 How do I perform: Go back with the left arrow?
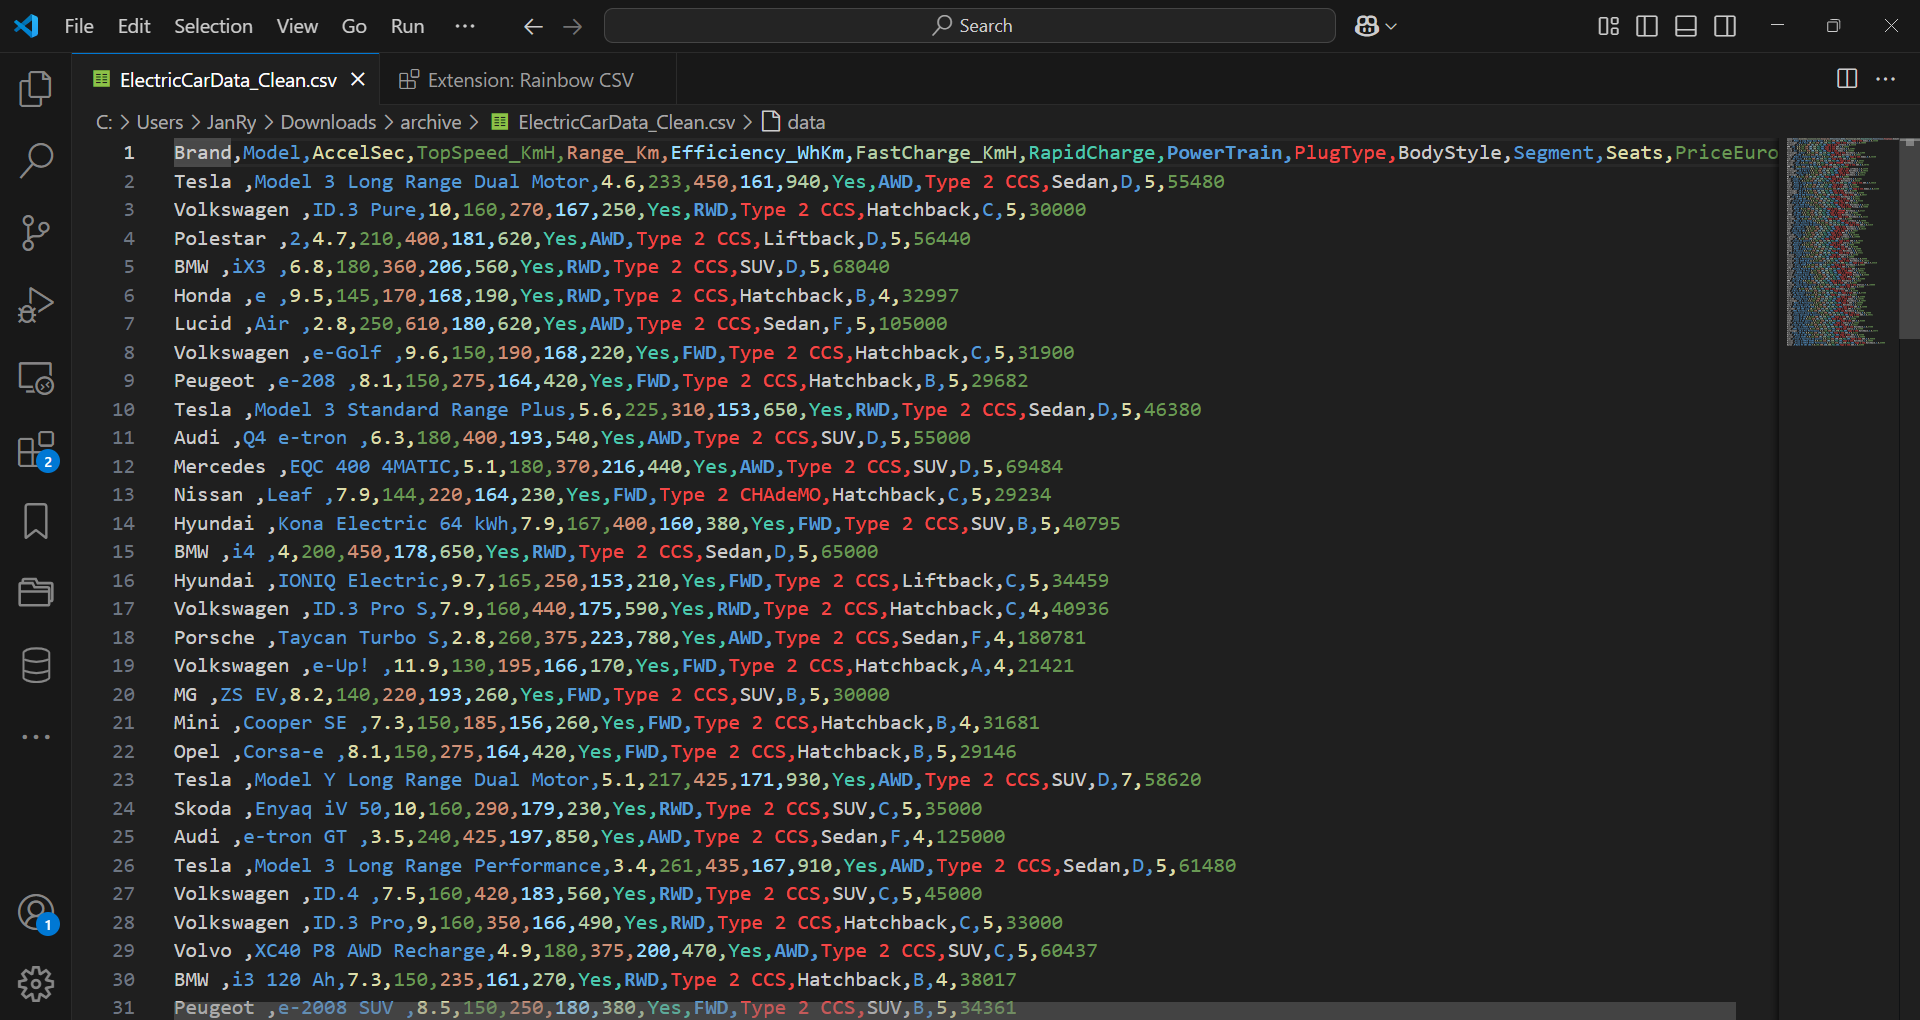click(x=533, y=26)
